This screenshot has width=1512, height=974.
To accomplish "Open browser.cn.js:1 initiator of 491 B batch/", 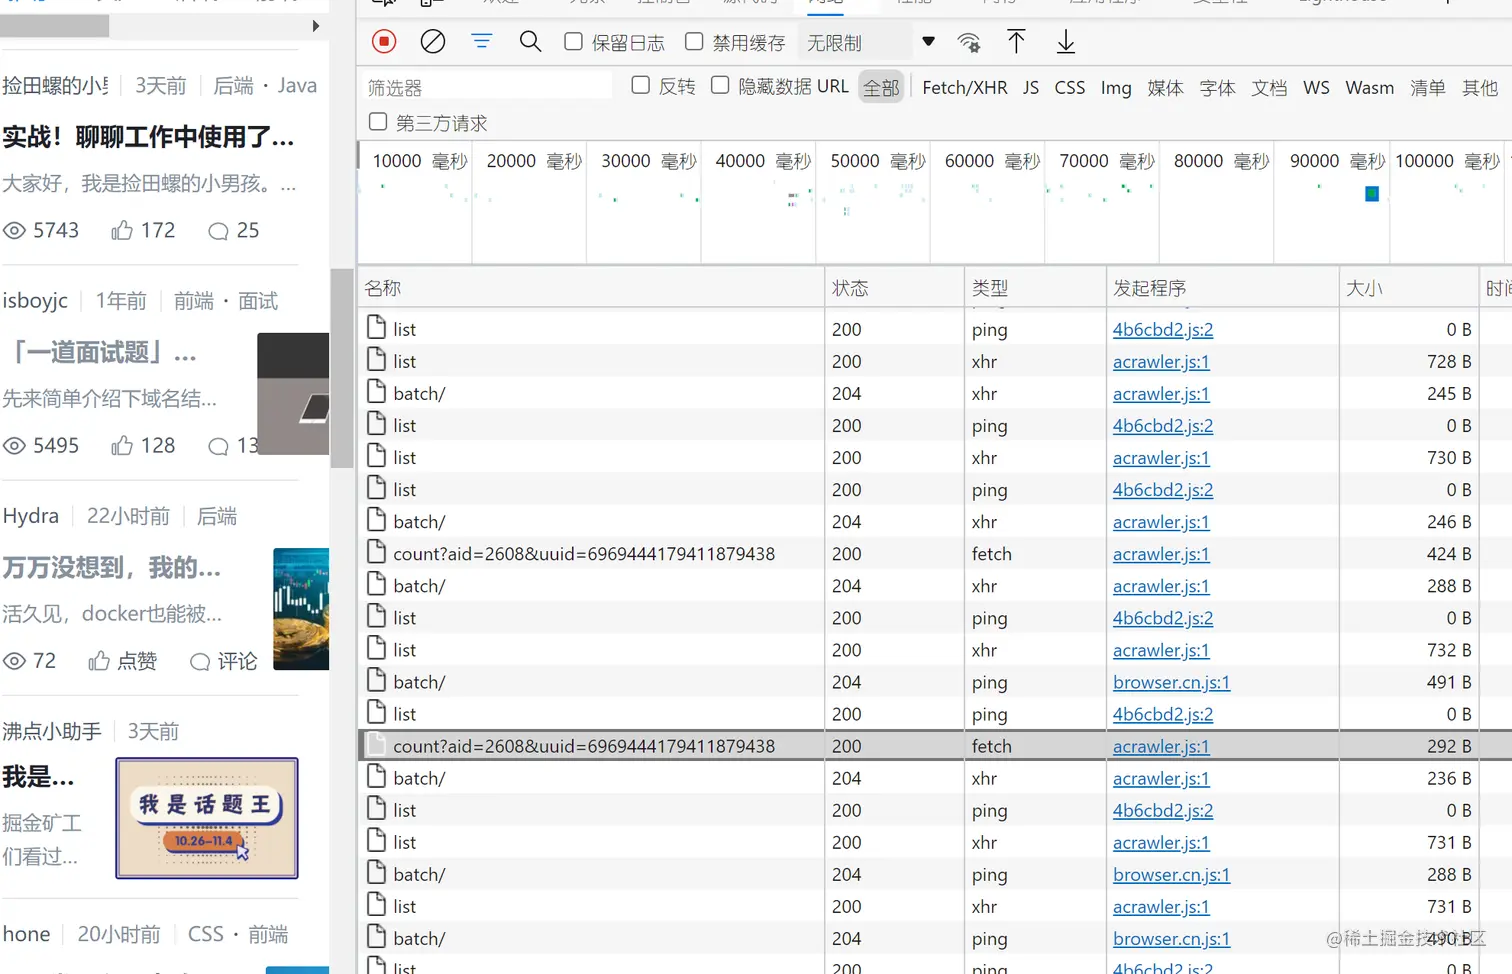I will [1171, 682].
